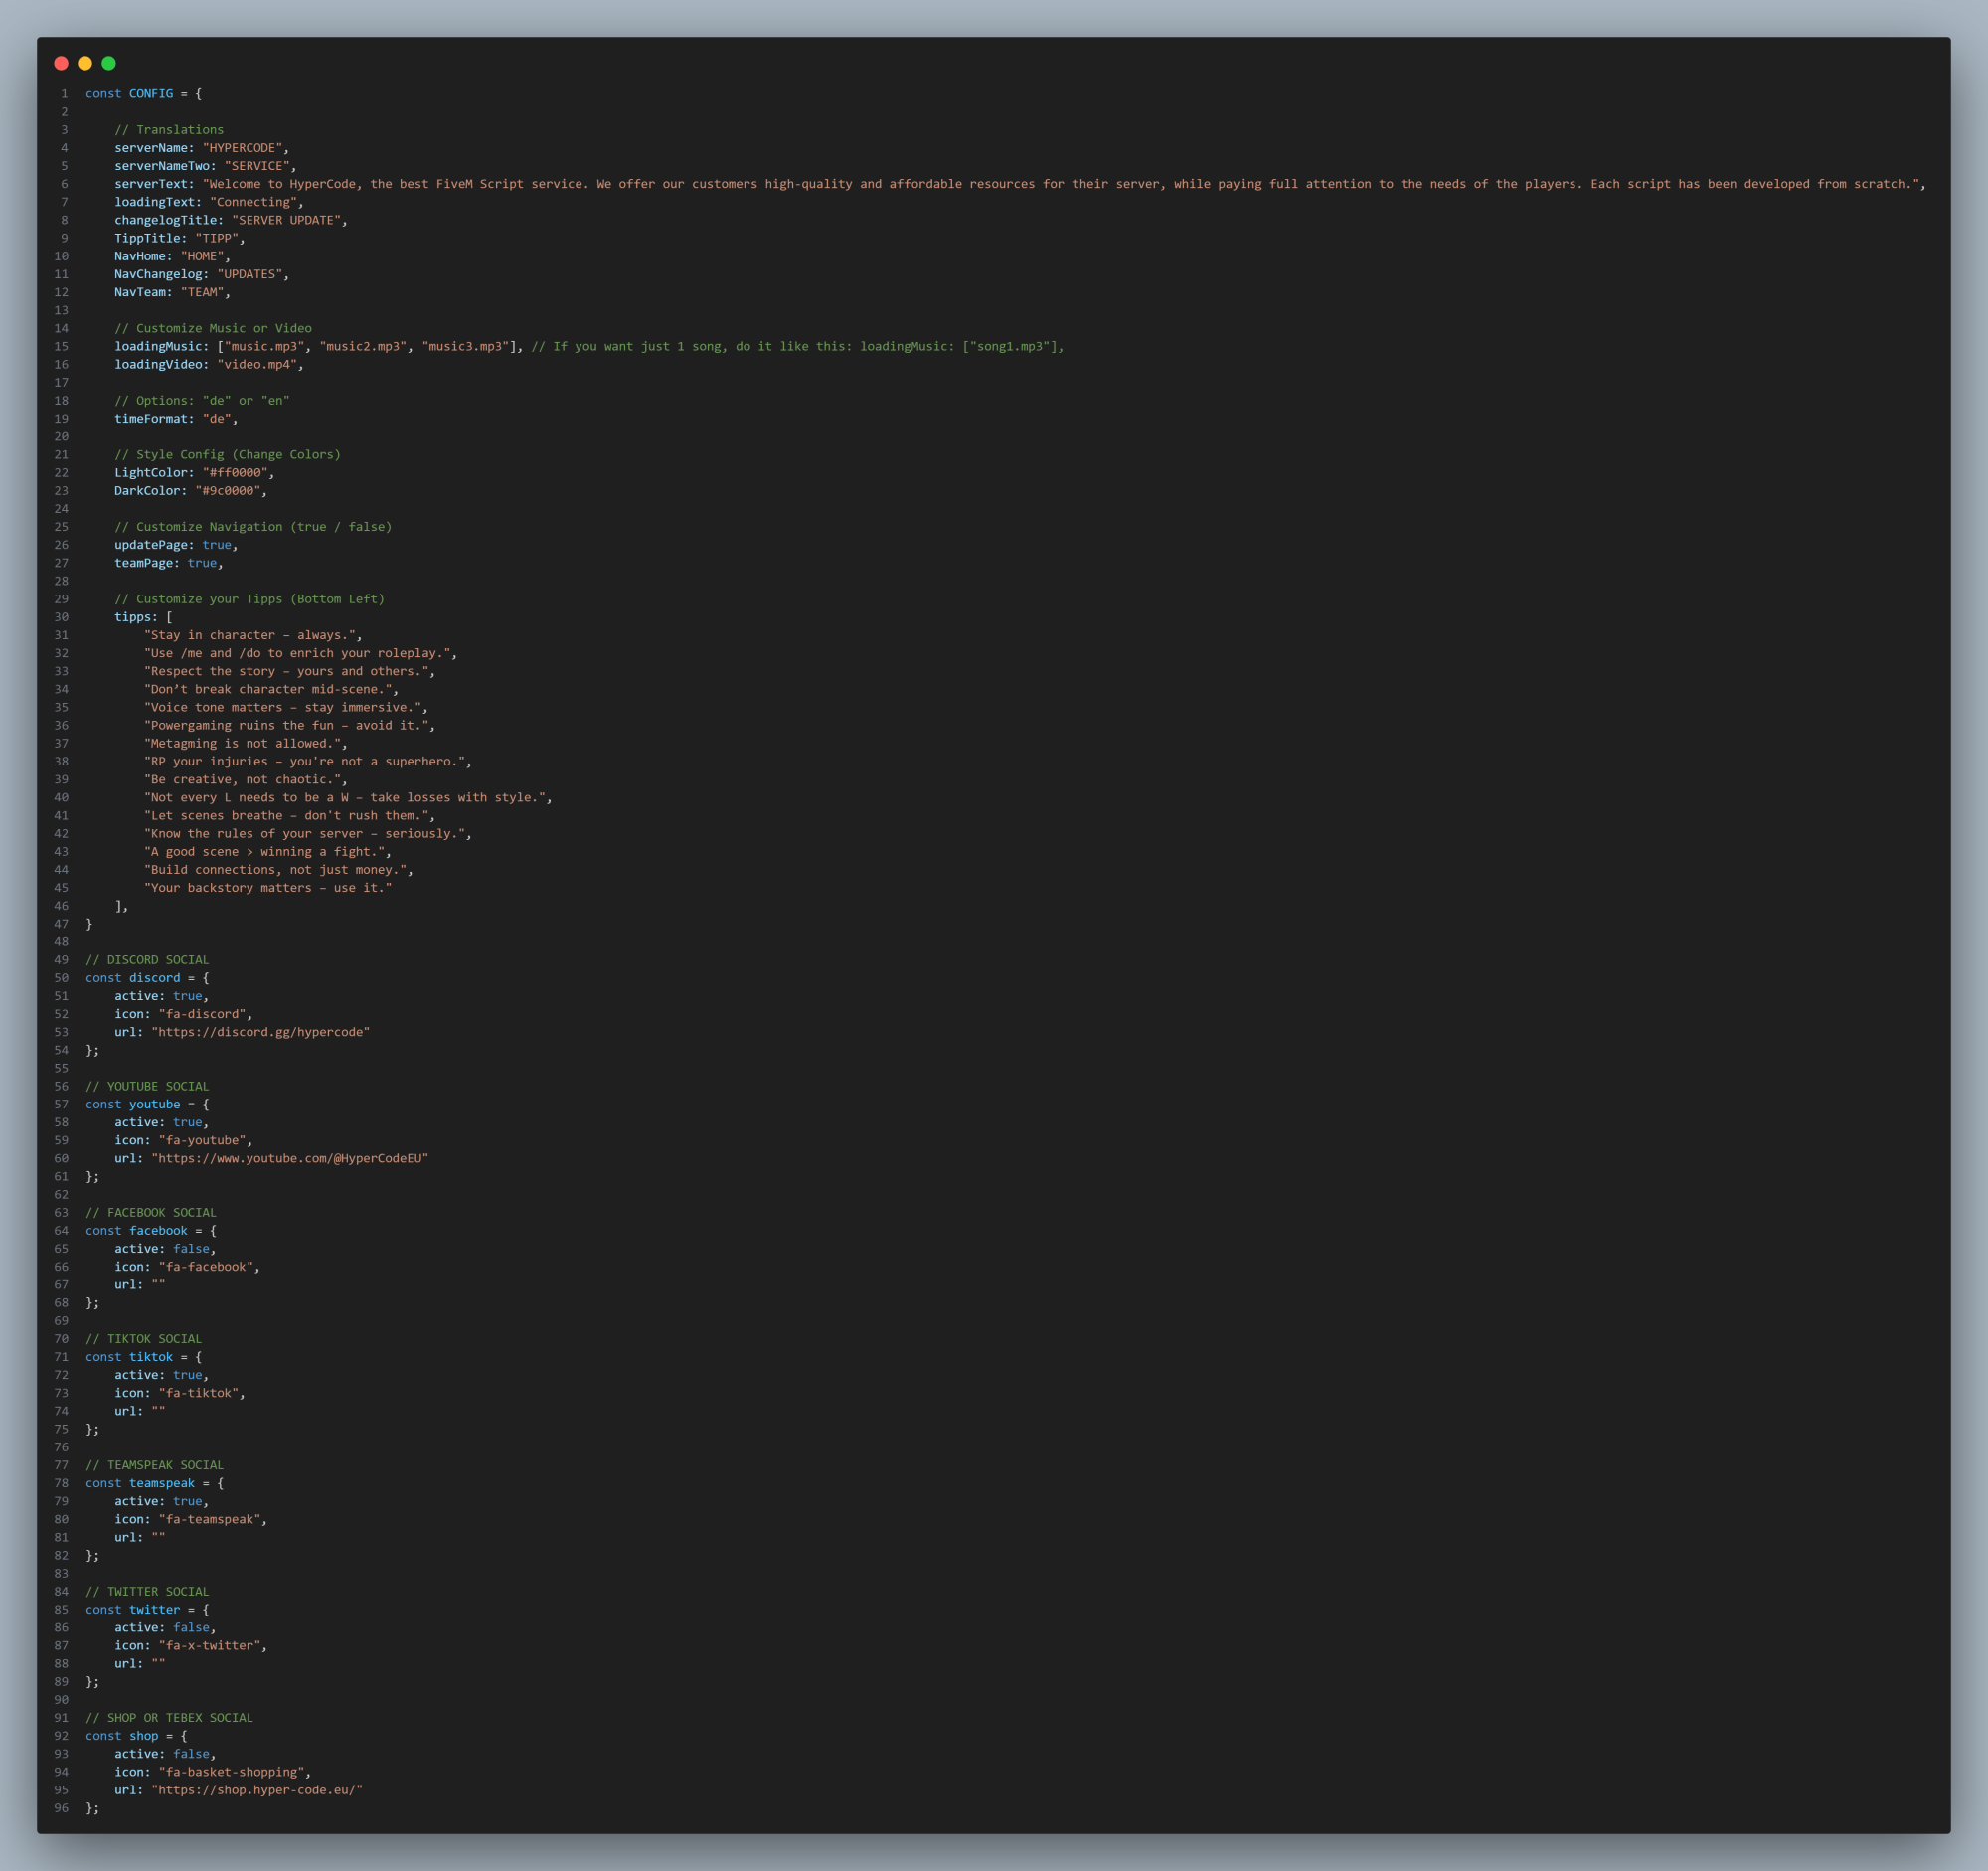Click the LightColor "#ff0000" value

[235, 473]
